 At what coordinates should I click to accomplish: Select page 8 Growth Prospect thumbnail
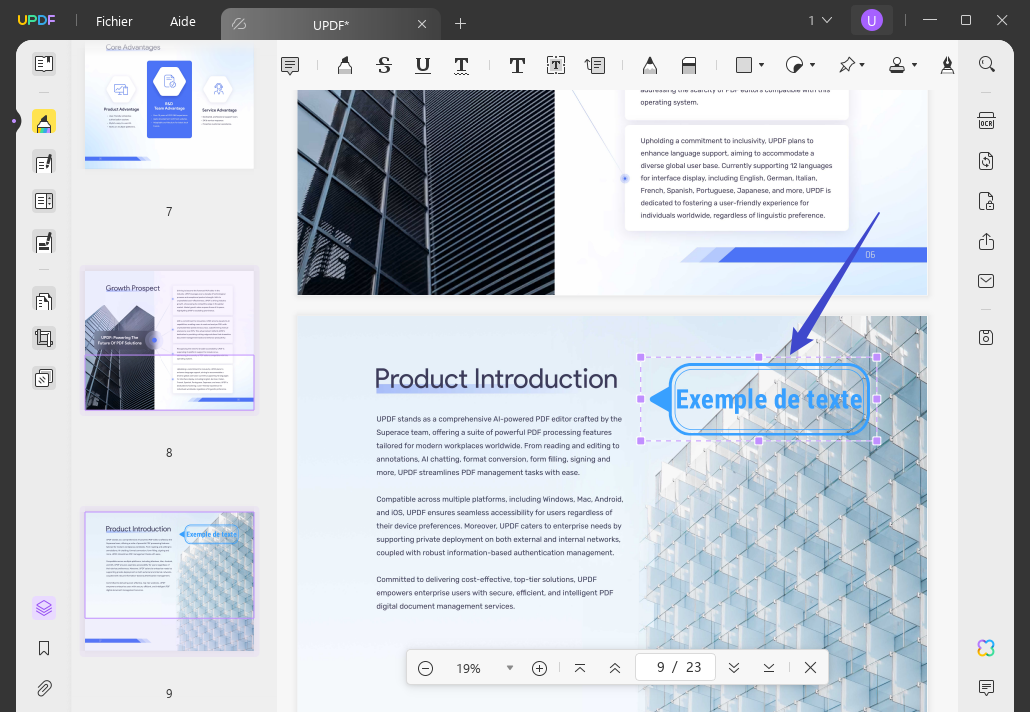169,340
